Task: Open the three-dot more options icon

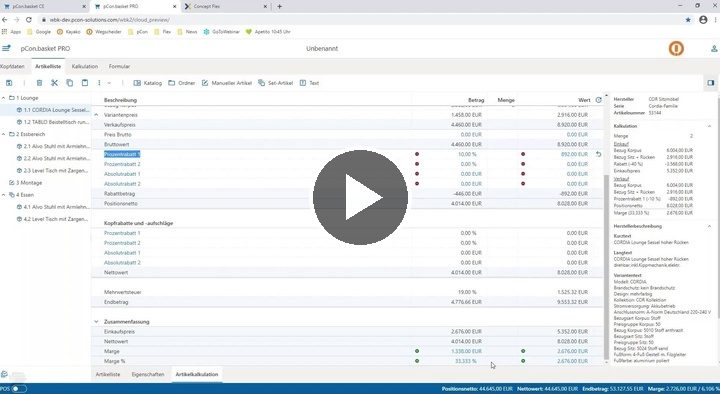Action: point(99,83)
